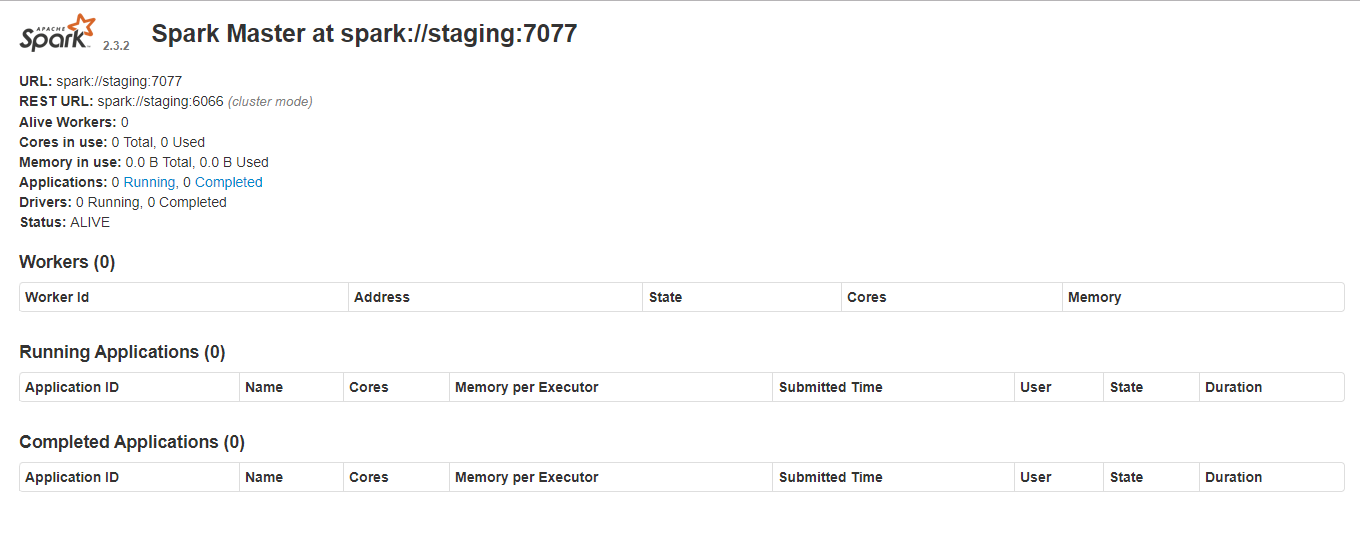Screen dimensions: 1360x546
Task: Click Cores header in Completed Applications table
Action: pyautogui.click(x=368, y=477)
